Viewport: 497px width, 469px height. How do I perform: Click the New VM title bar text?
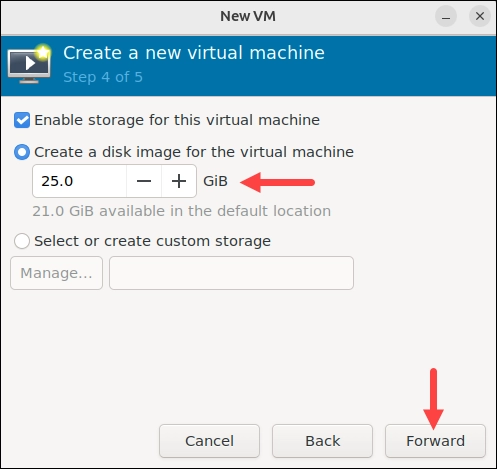(248, 16)
